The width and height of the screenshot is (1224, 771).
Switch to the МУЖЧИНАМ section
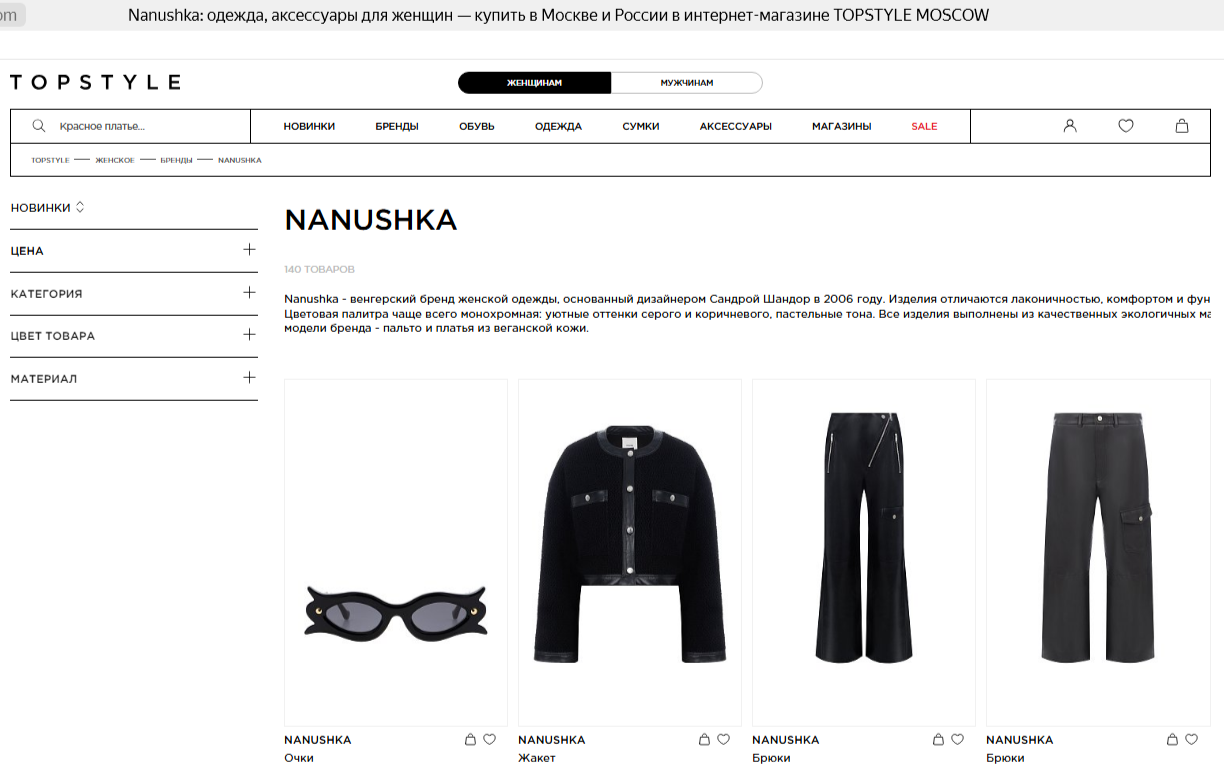(687, 83)
